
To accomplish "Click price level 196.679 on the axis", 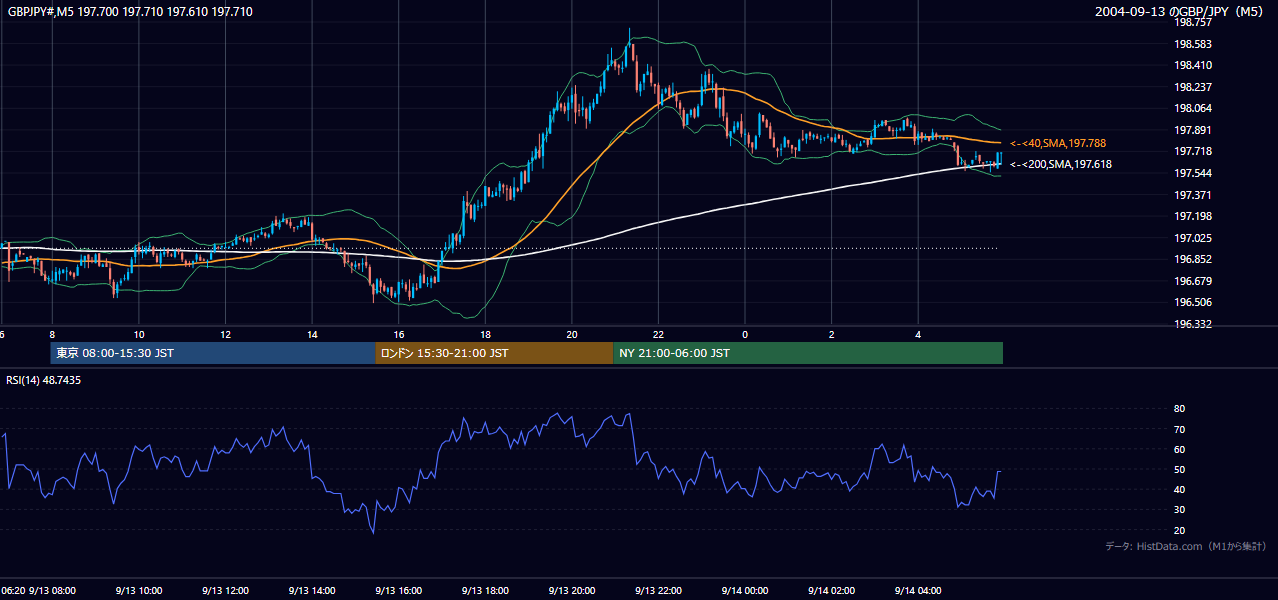I will 1193,281.
